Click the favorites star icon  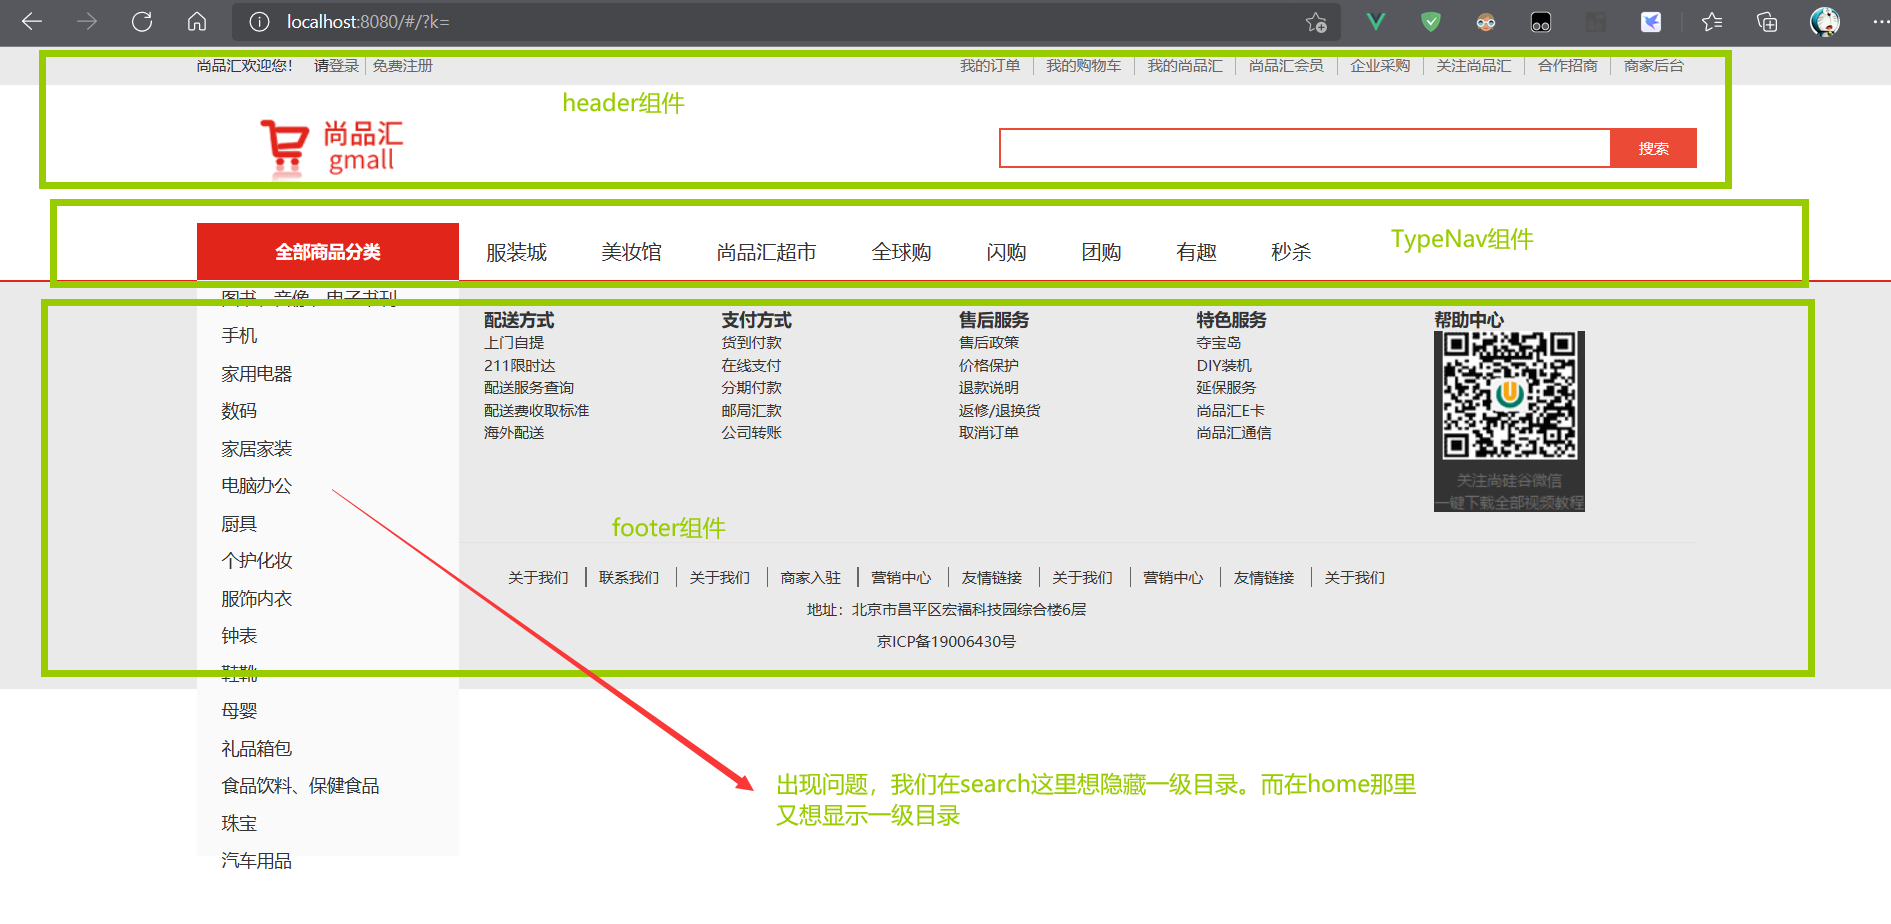(1711, 21)
